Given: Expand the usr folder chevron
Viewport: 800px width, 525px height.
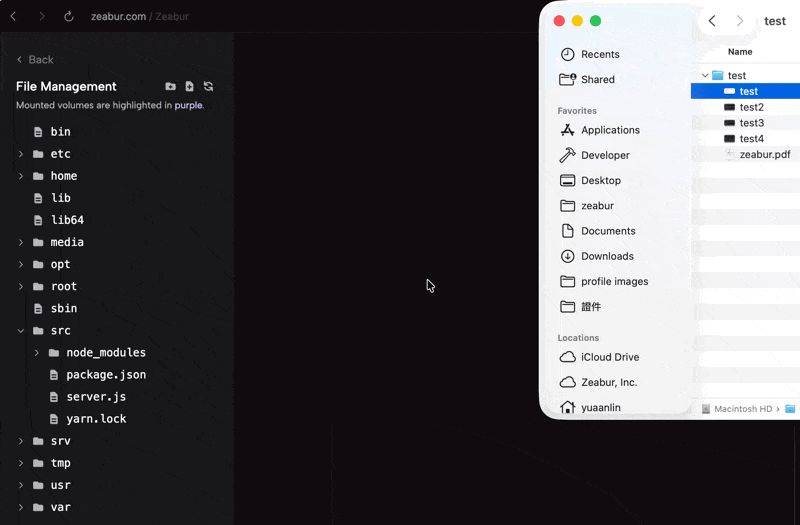Looking at the screenshot, I should point(21,485).
